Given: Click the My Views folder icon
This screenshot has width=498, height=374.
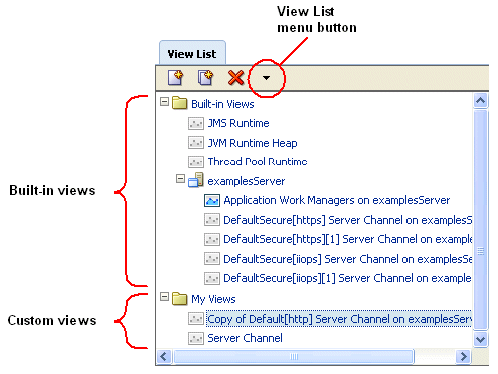Looking at the screenshot, I should point(180,298).
